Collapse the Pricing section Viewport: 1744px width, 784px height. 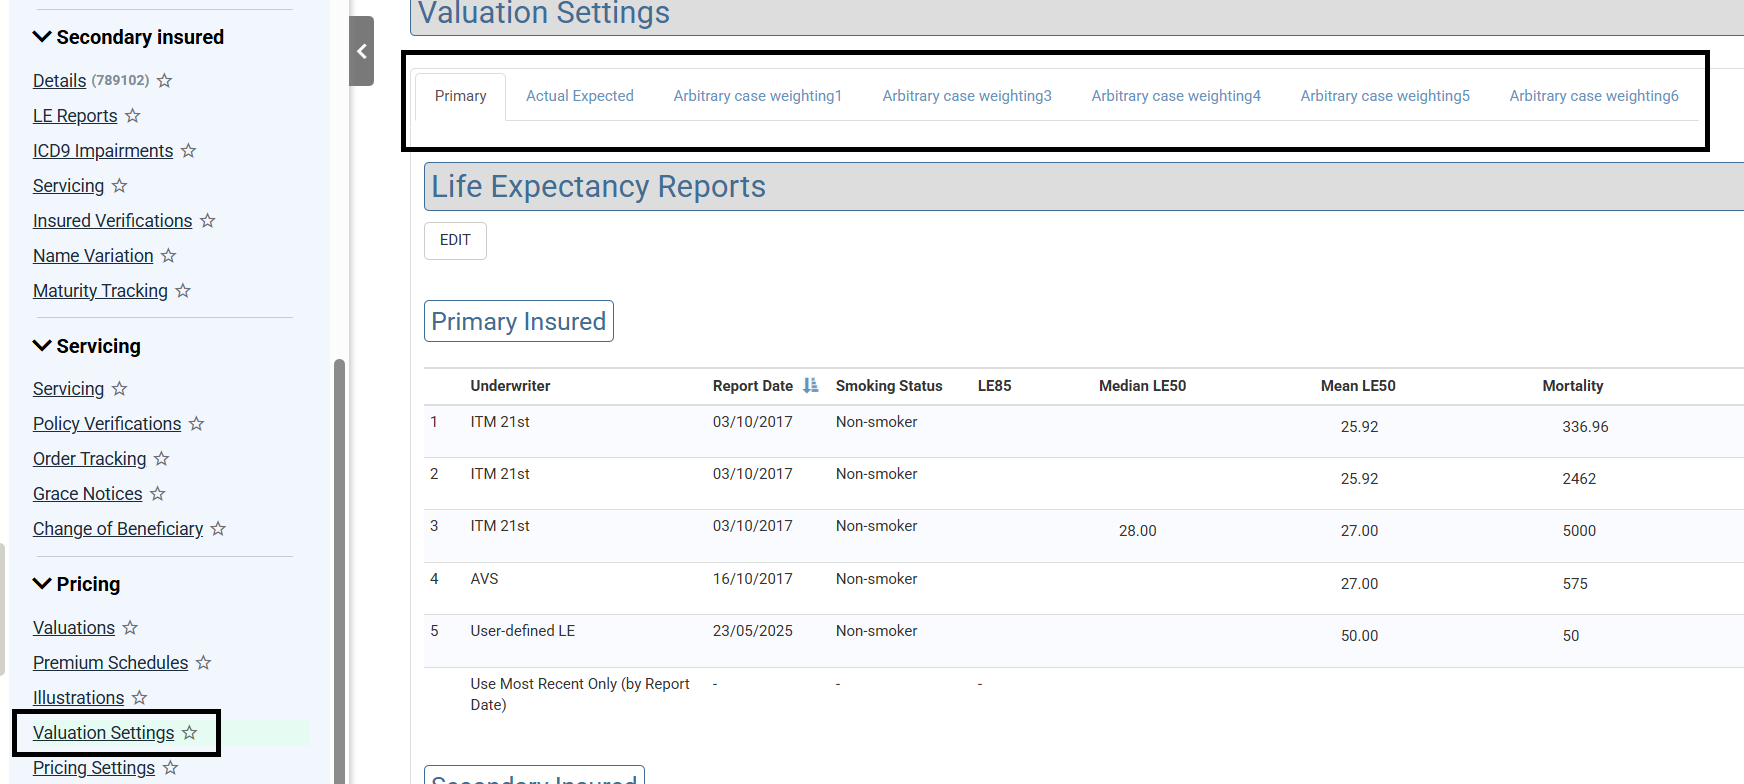click(42, 584)
